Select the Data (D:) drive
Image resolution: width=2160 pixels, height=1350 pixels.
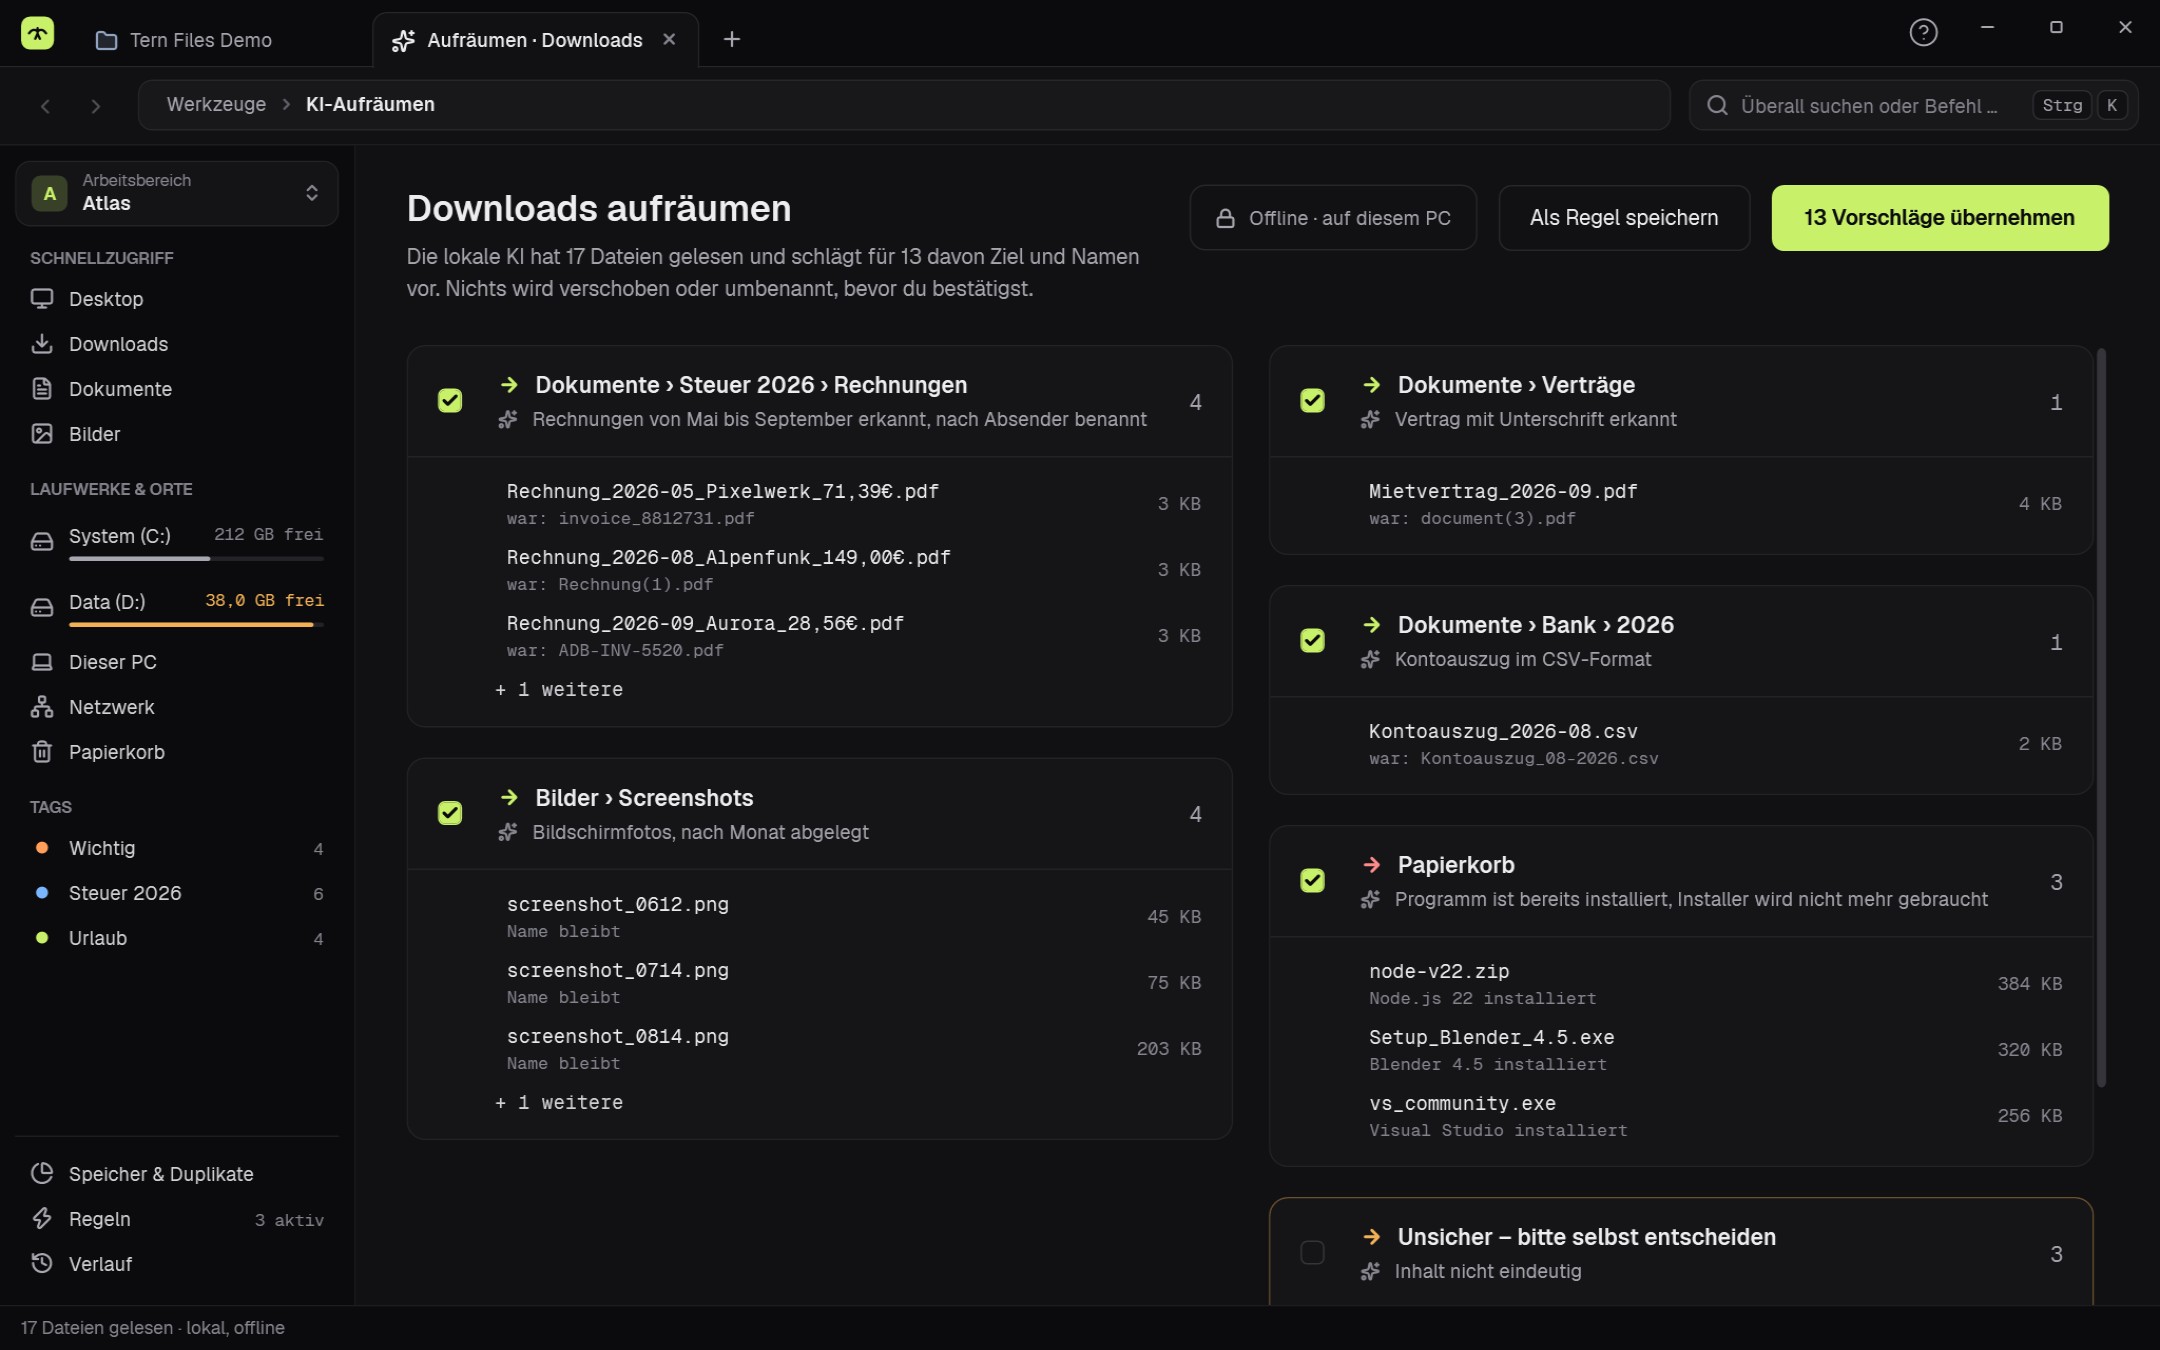tap(177, 608)
